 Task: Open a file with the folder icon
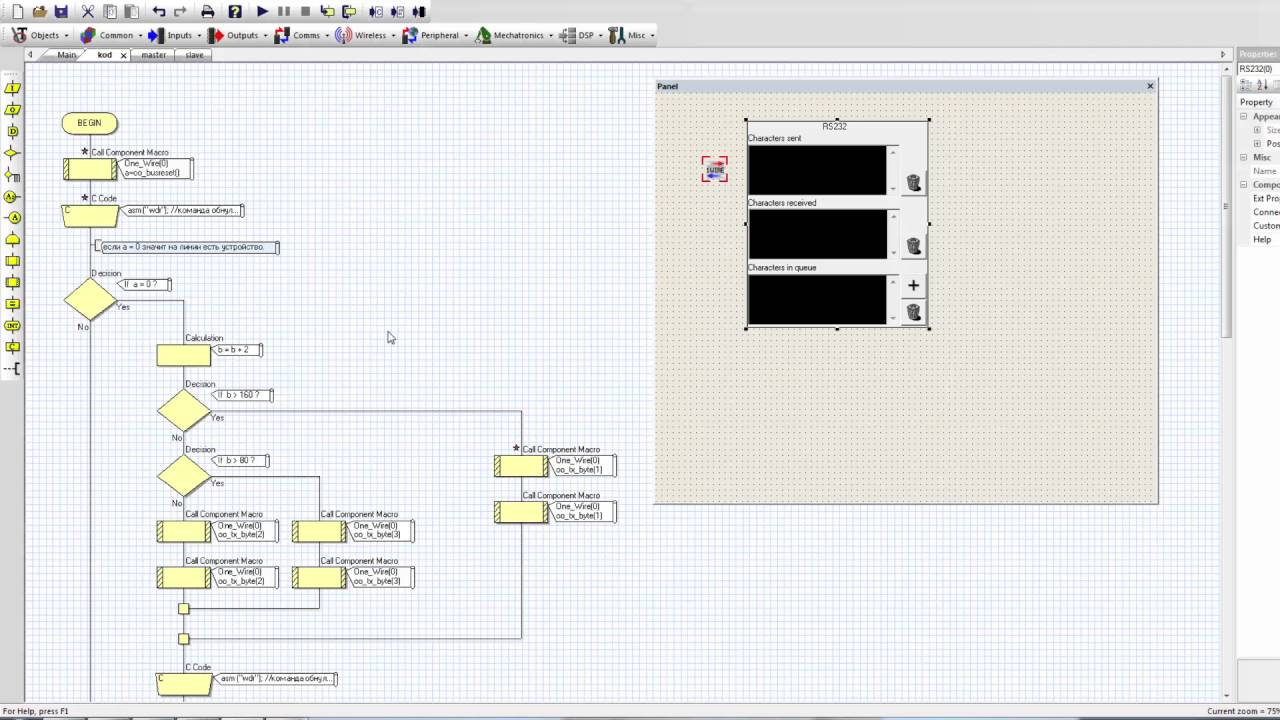39,12
